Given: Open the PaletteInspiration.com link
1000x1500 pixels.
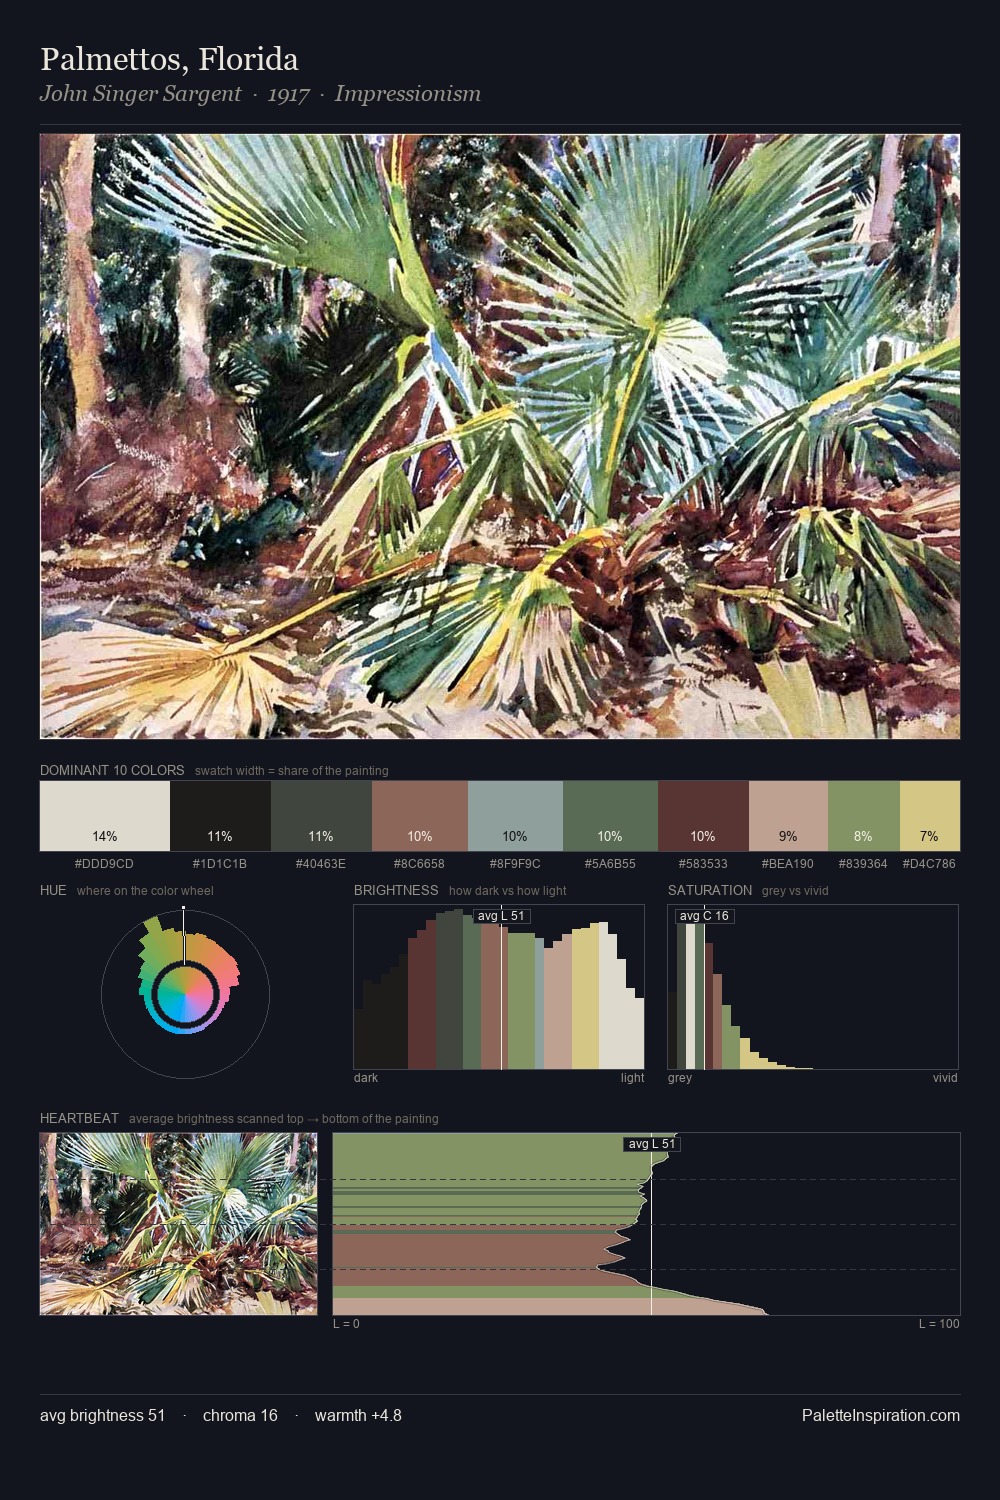Looking at the screenshot, I should point(881,1415).
